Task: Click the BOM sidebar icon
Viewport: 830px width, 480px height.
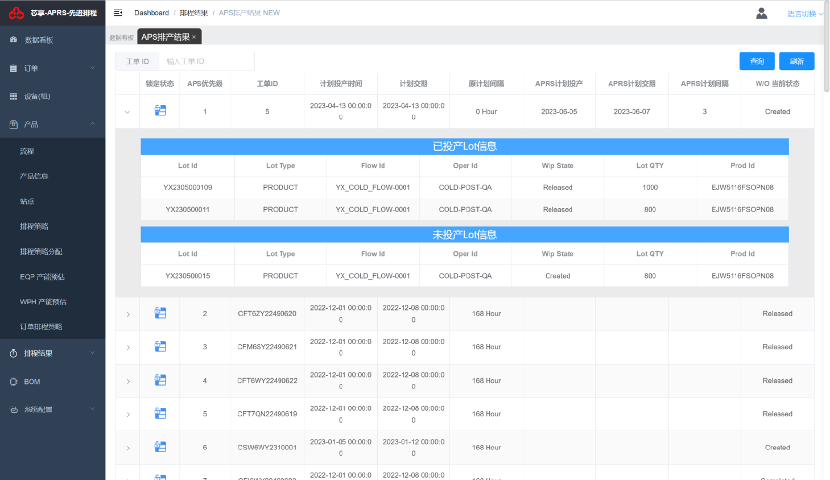Action: tap(14, 382)
